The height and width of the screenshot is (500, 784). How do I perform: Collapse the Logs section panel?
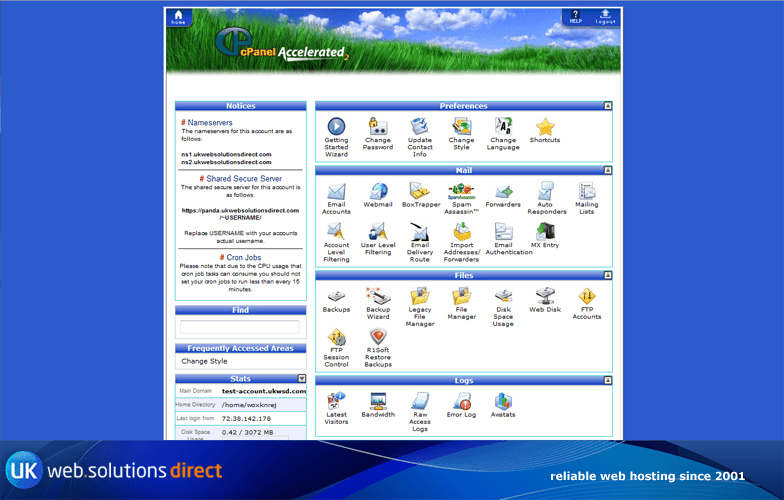click(607, 380)
